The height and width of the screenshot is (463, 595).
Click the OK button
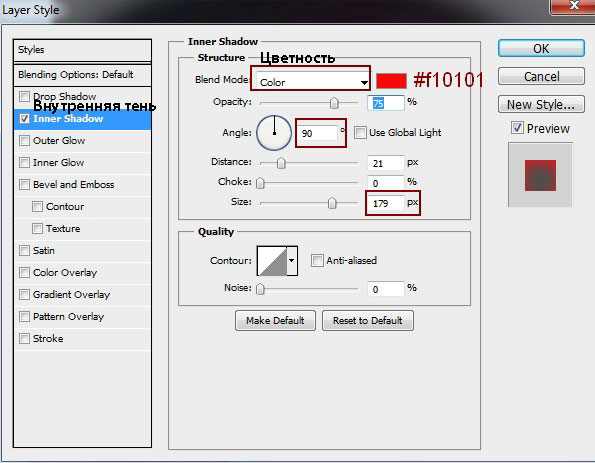click(x=541, y=49)
